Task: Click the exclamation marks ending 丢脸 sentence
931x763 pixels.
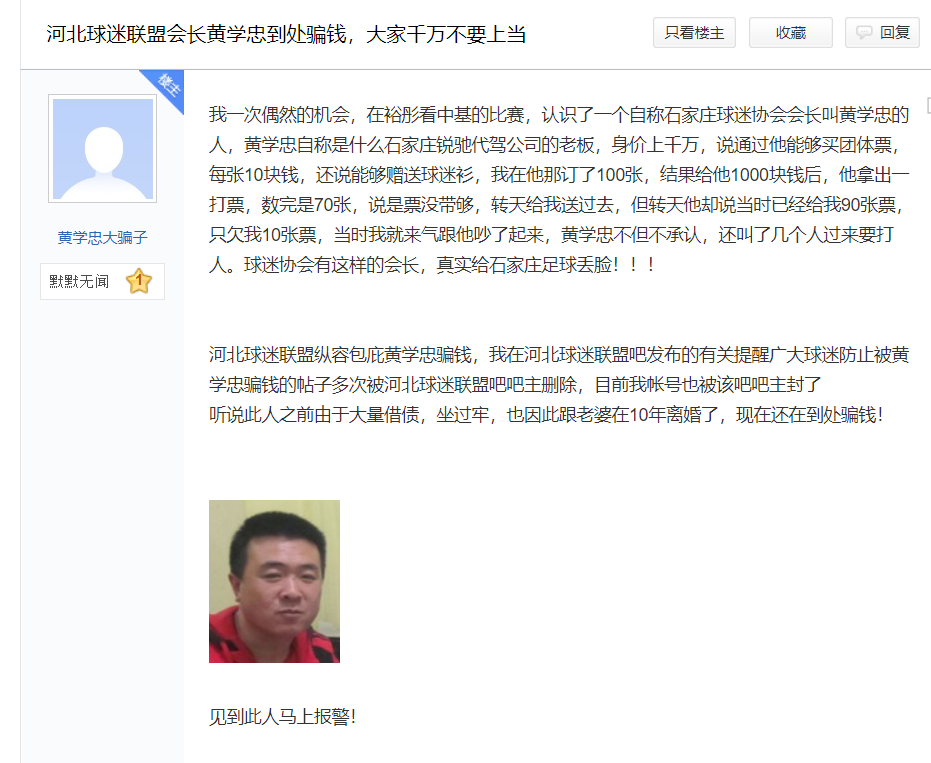Action: coord(634,265)
